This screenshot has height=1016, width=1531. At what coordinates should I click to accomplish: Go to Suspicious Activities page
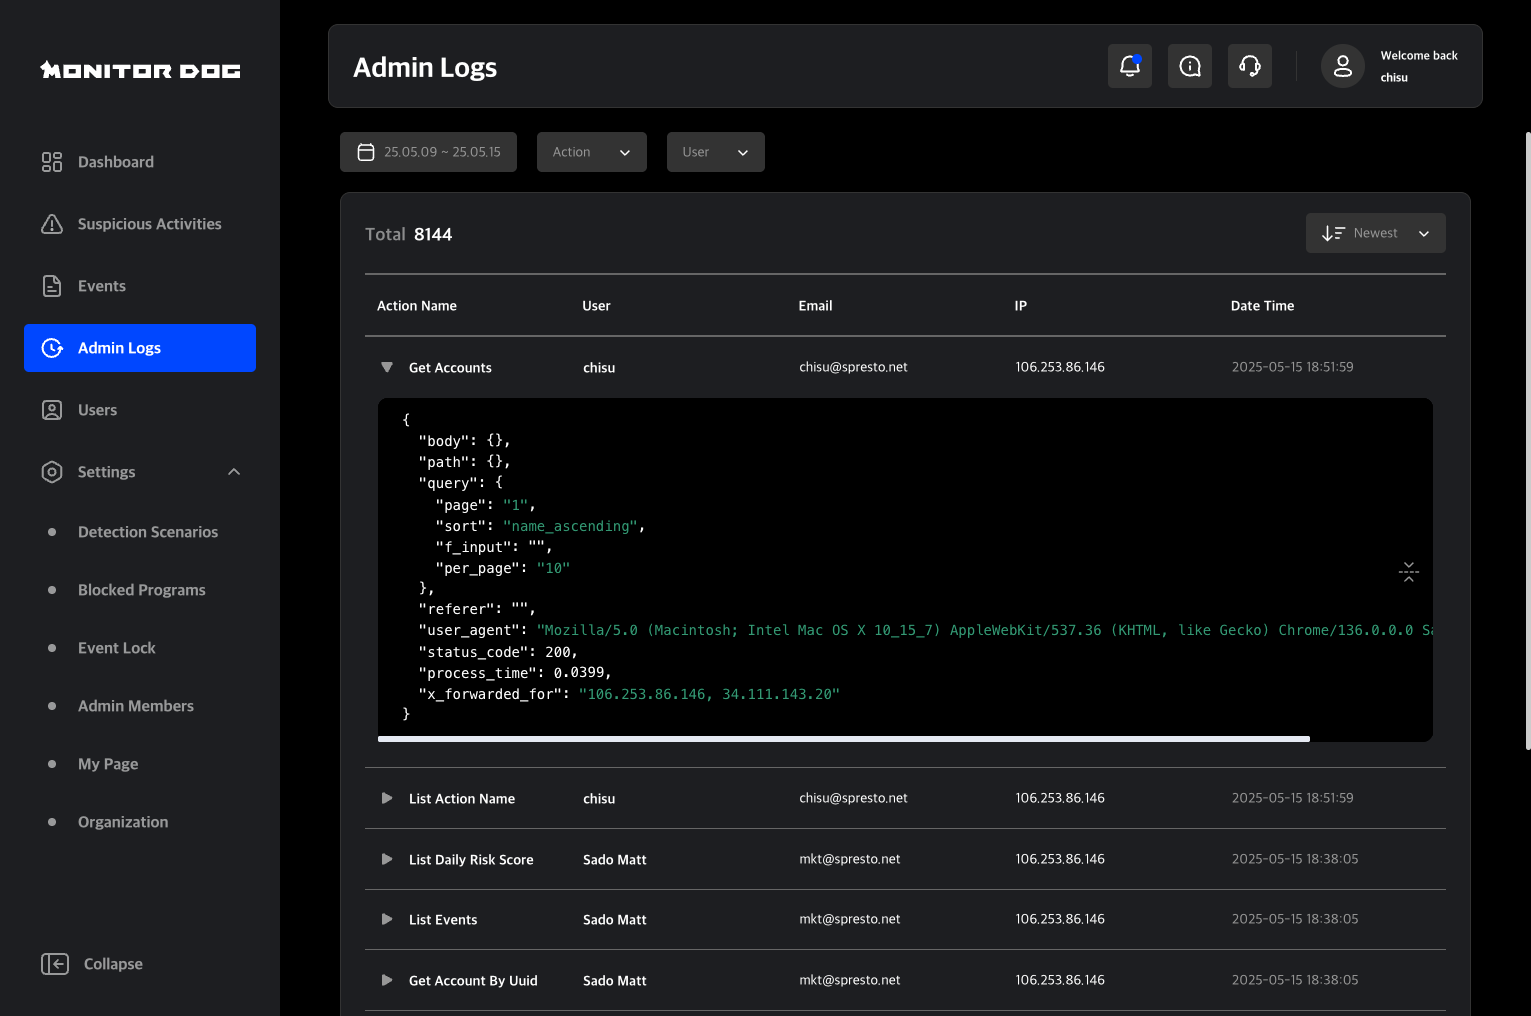(149, 224)
